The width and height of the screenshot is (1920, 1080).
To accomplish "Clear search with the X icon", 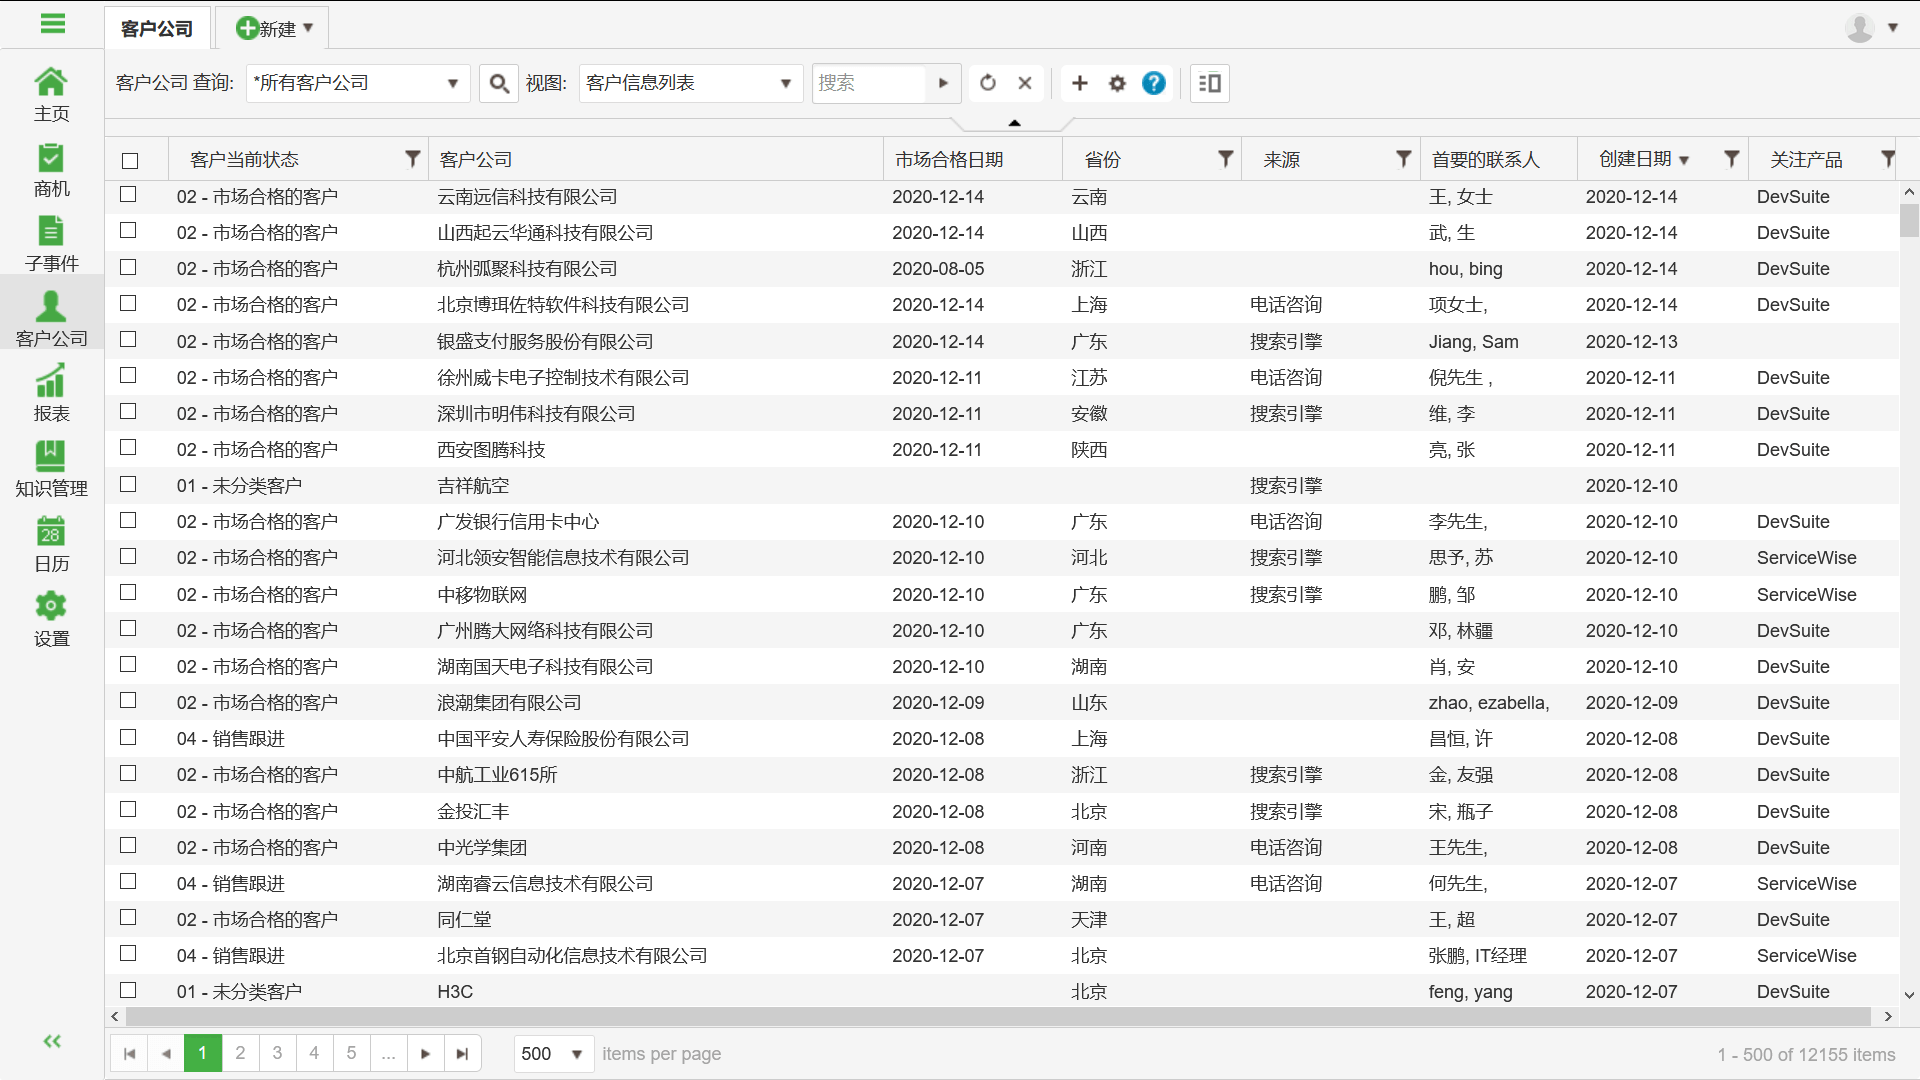I will 1025,83.
